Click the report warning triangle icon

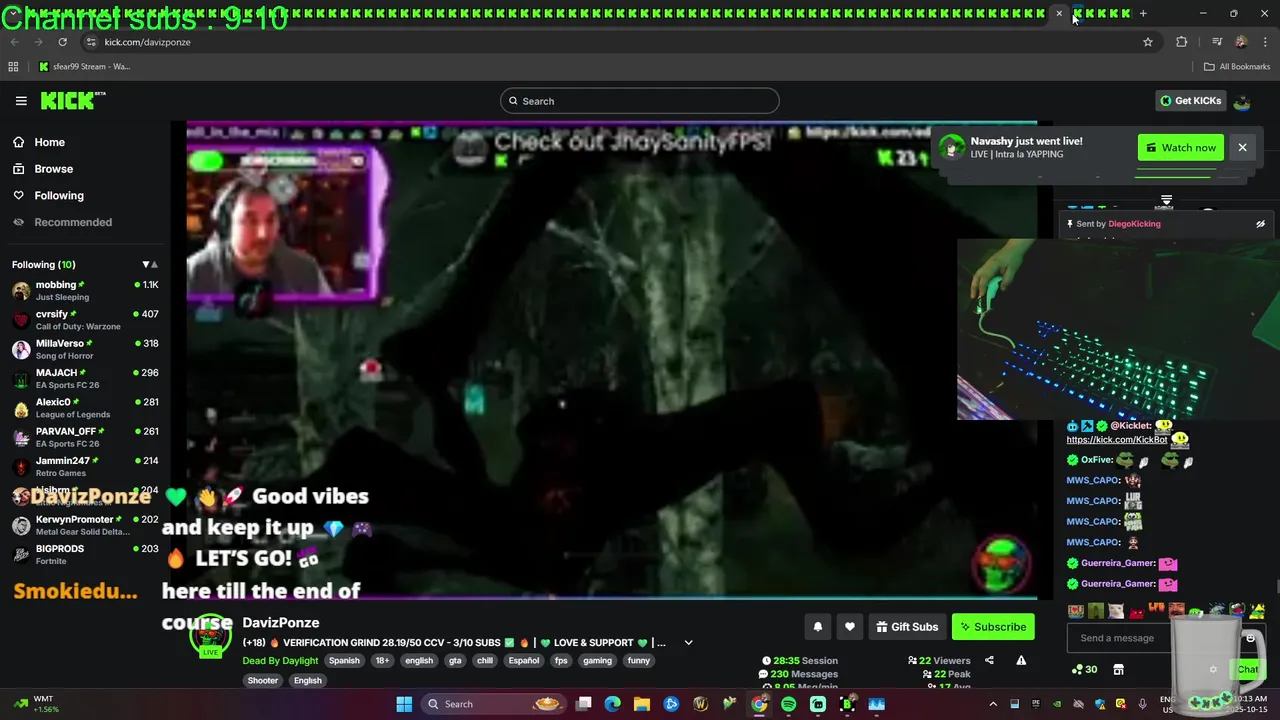point(1021,660)
